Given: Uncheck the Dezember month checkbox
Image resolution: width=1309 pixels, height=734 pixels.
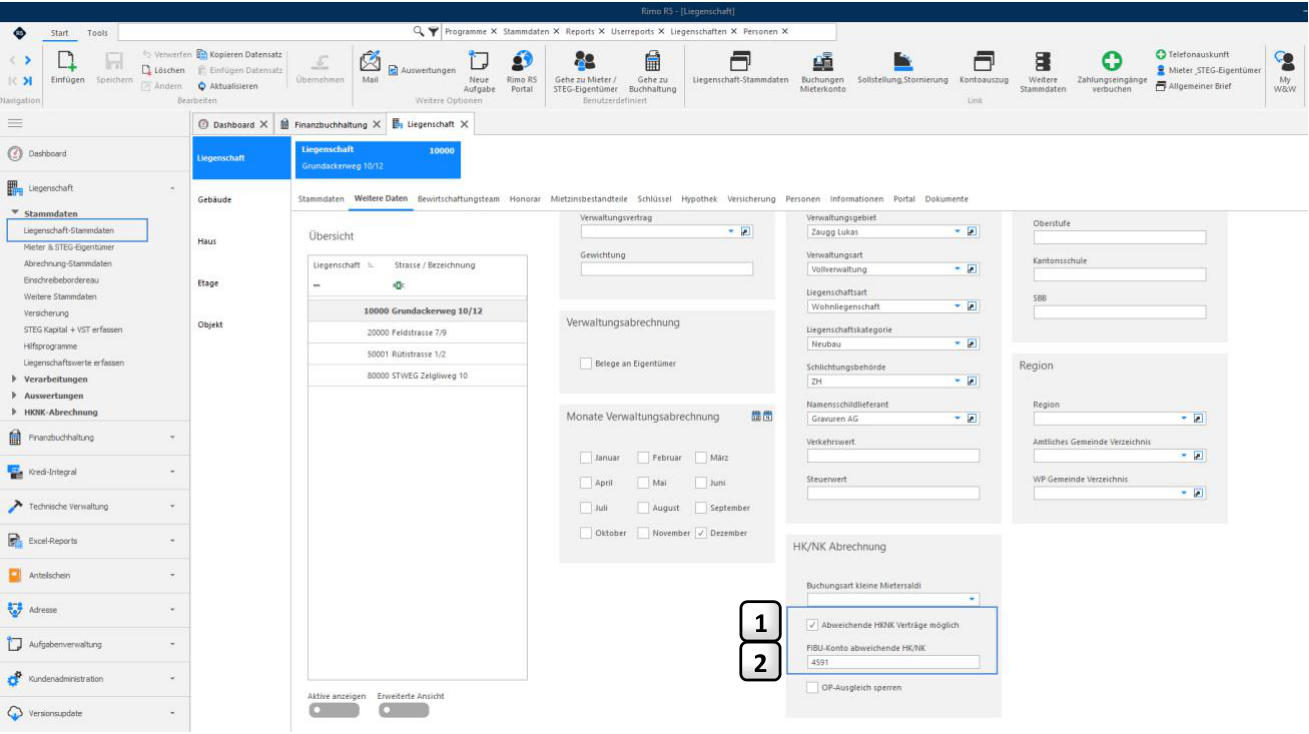Looking at the screenshot, I should coord(701,533).
